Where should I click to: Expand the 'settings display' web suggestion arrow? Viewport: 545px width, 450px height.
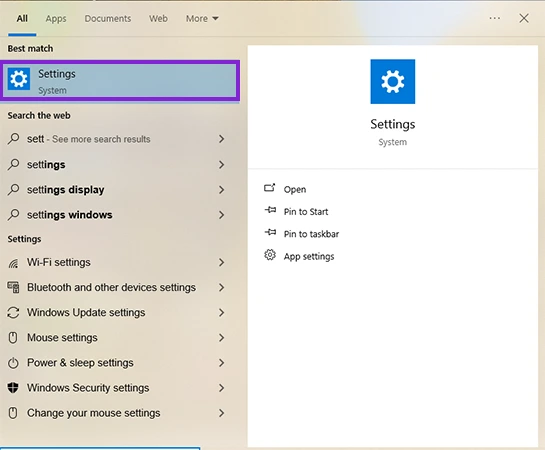(x=221, y=190)
